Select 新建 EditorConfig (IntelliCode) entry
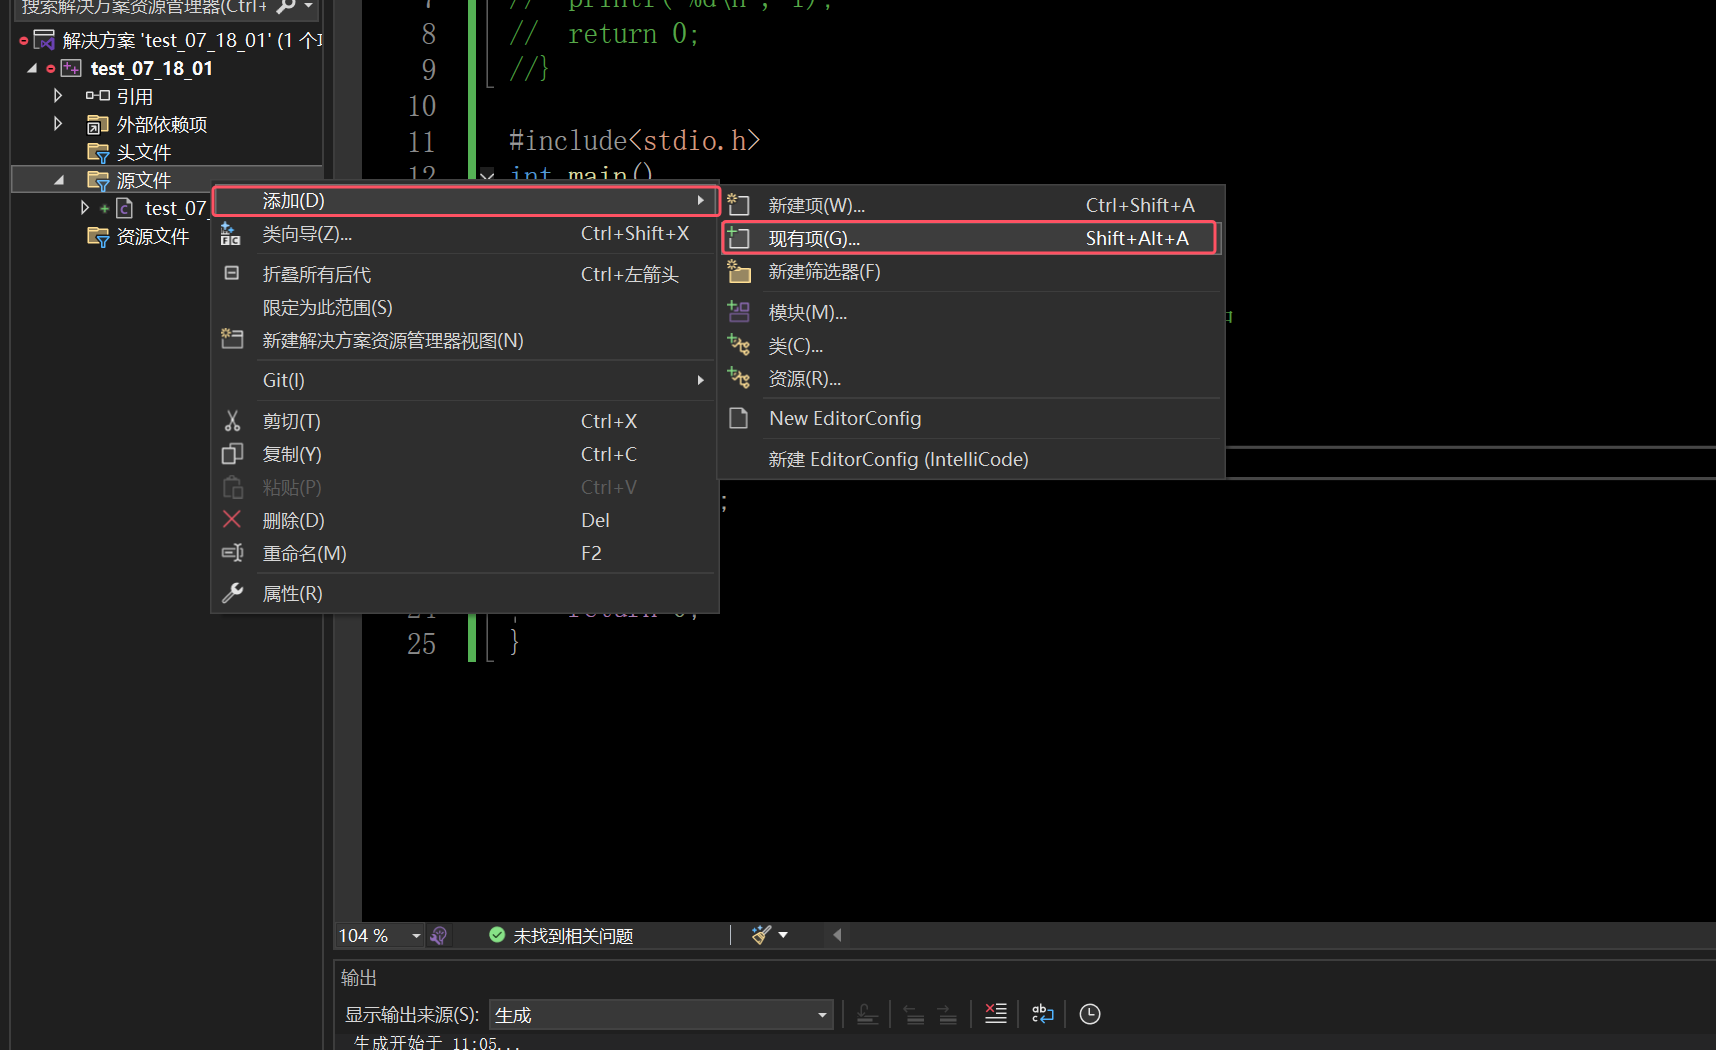The width and height of the screenshot is (1716, 1050). pyautogui.click(x=972, y=459)
